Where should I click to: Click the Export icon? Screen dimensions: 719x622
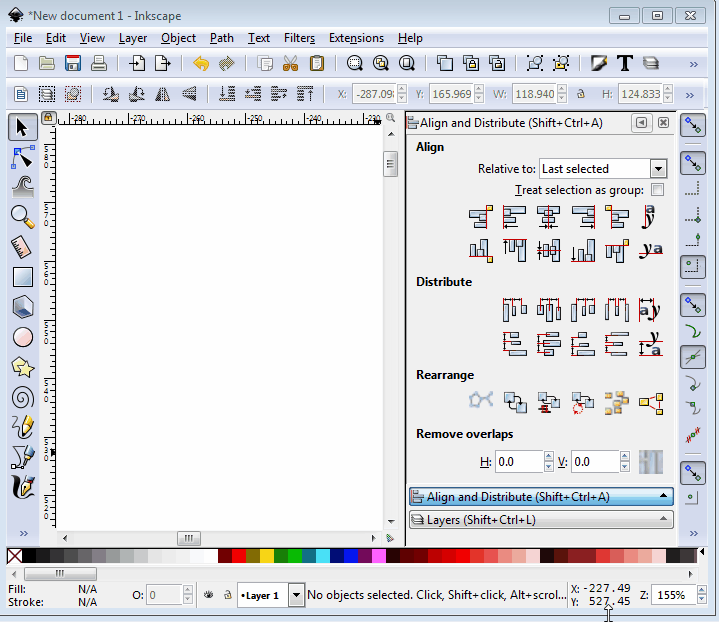[x=163, y=63]
